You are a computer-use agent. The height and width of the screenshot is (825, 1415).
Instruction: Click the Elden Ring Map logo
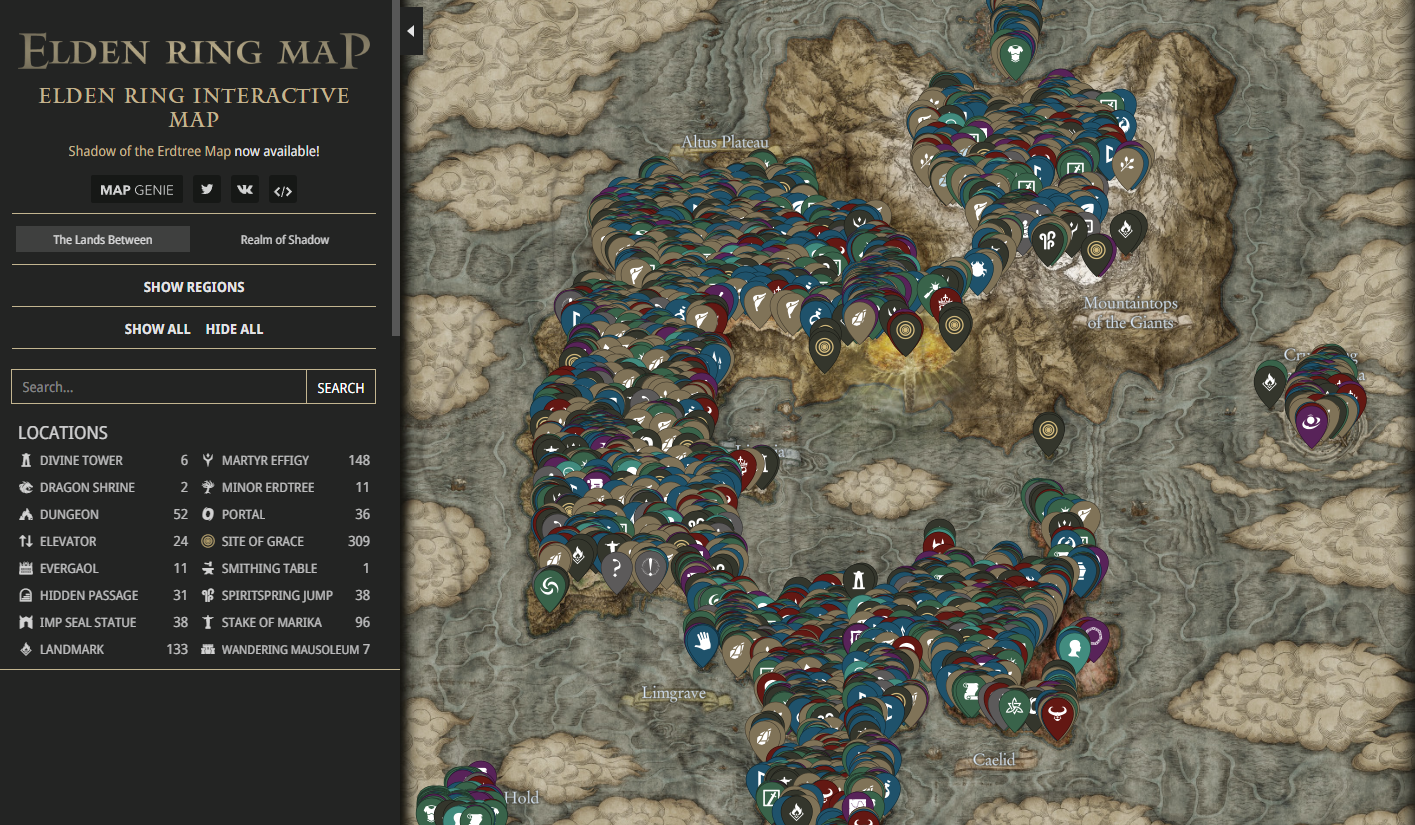pos(194,51)
